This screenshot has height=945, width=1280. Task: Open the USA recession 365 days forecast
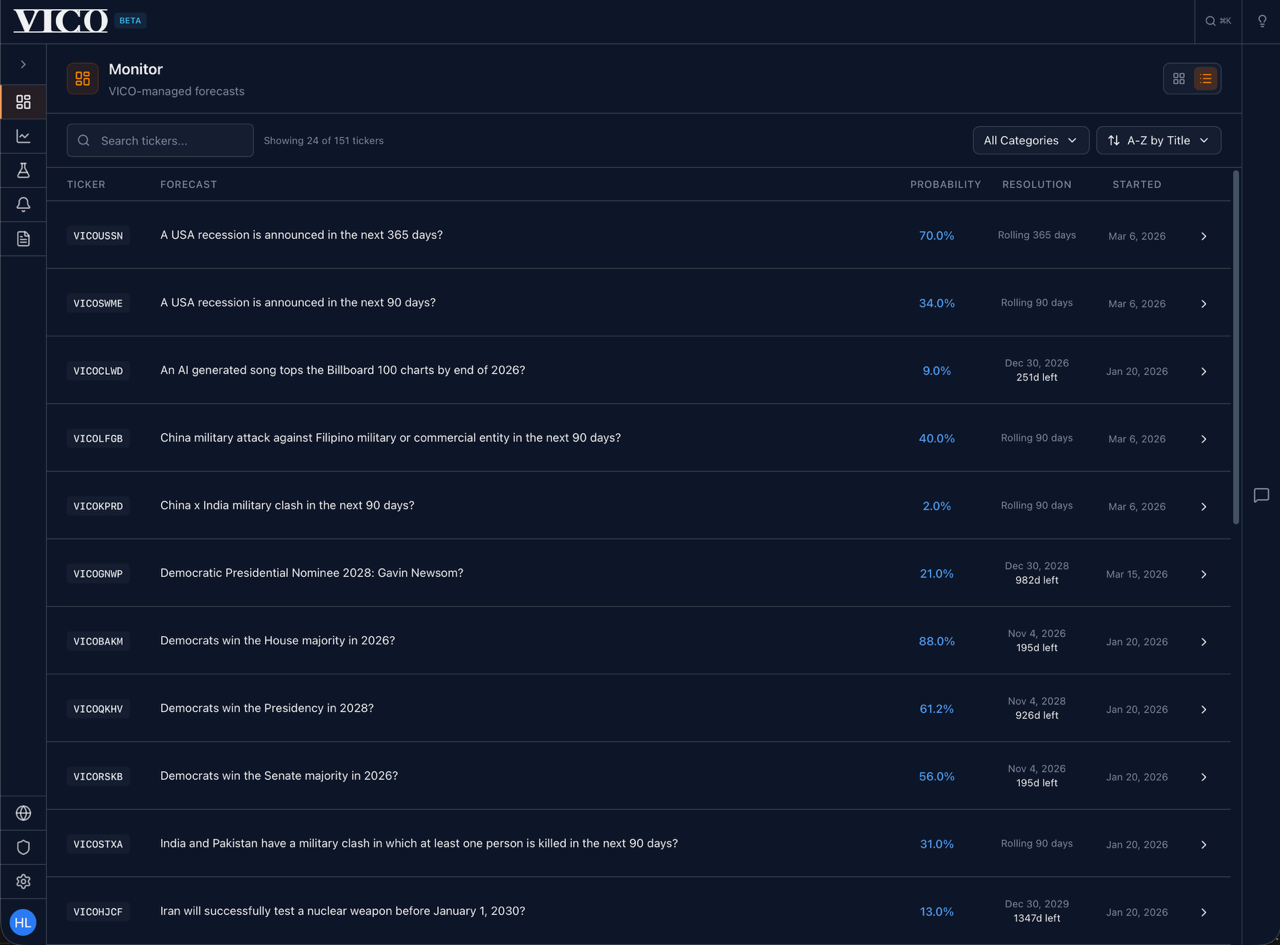coord(301,235)
